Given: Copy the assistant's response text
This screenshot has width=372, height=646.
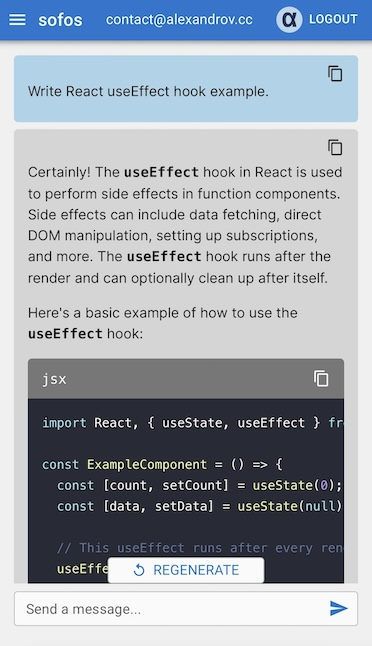Looking at the screenshot, I should [x=335, y=147].
